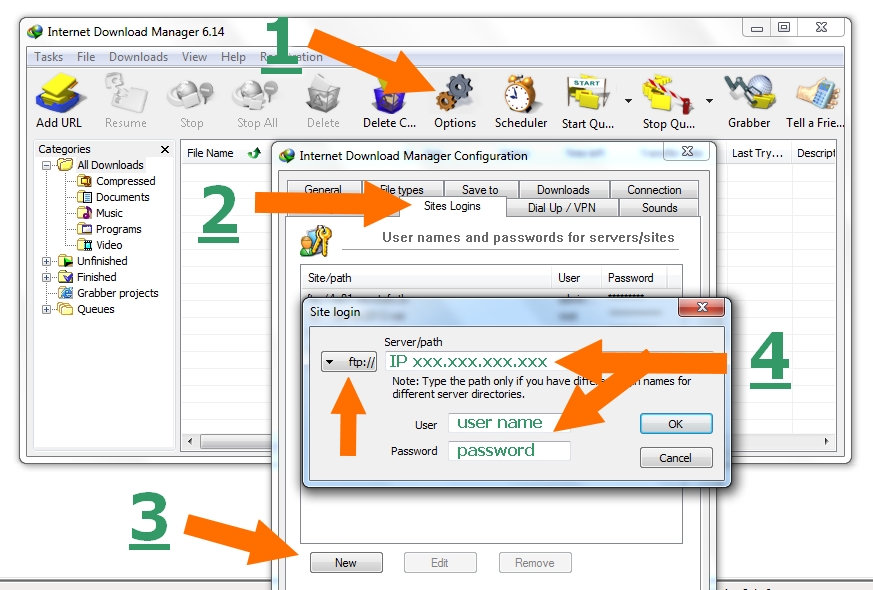
Task: Expand the Finished category node
Action: (x=47, y=277)
